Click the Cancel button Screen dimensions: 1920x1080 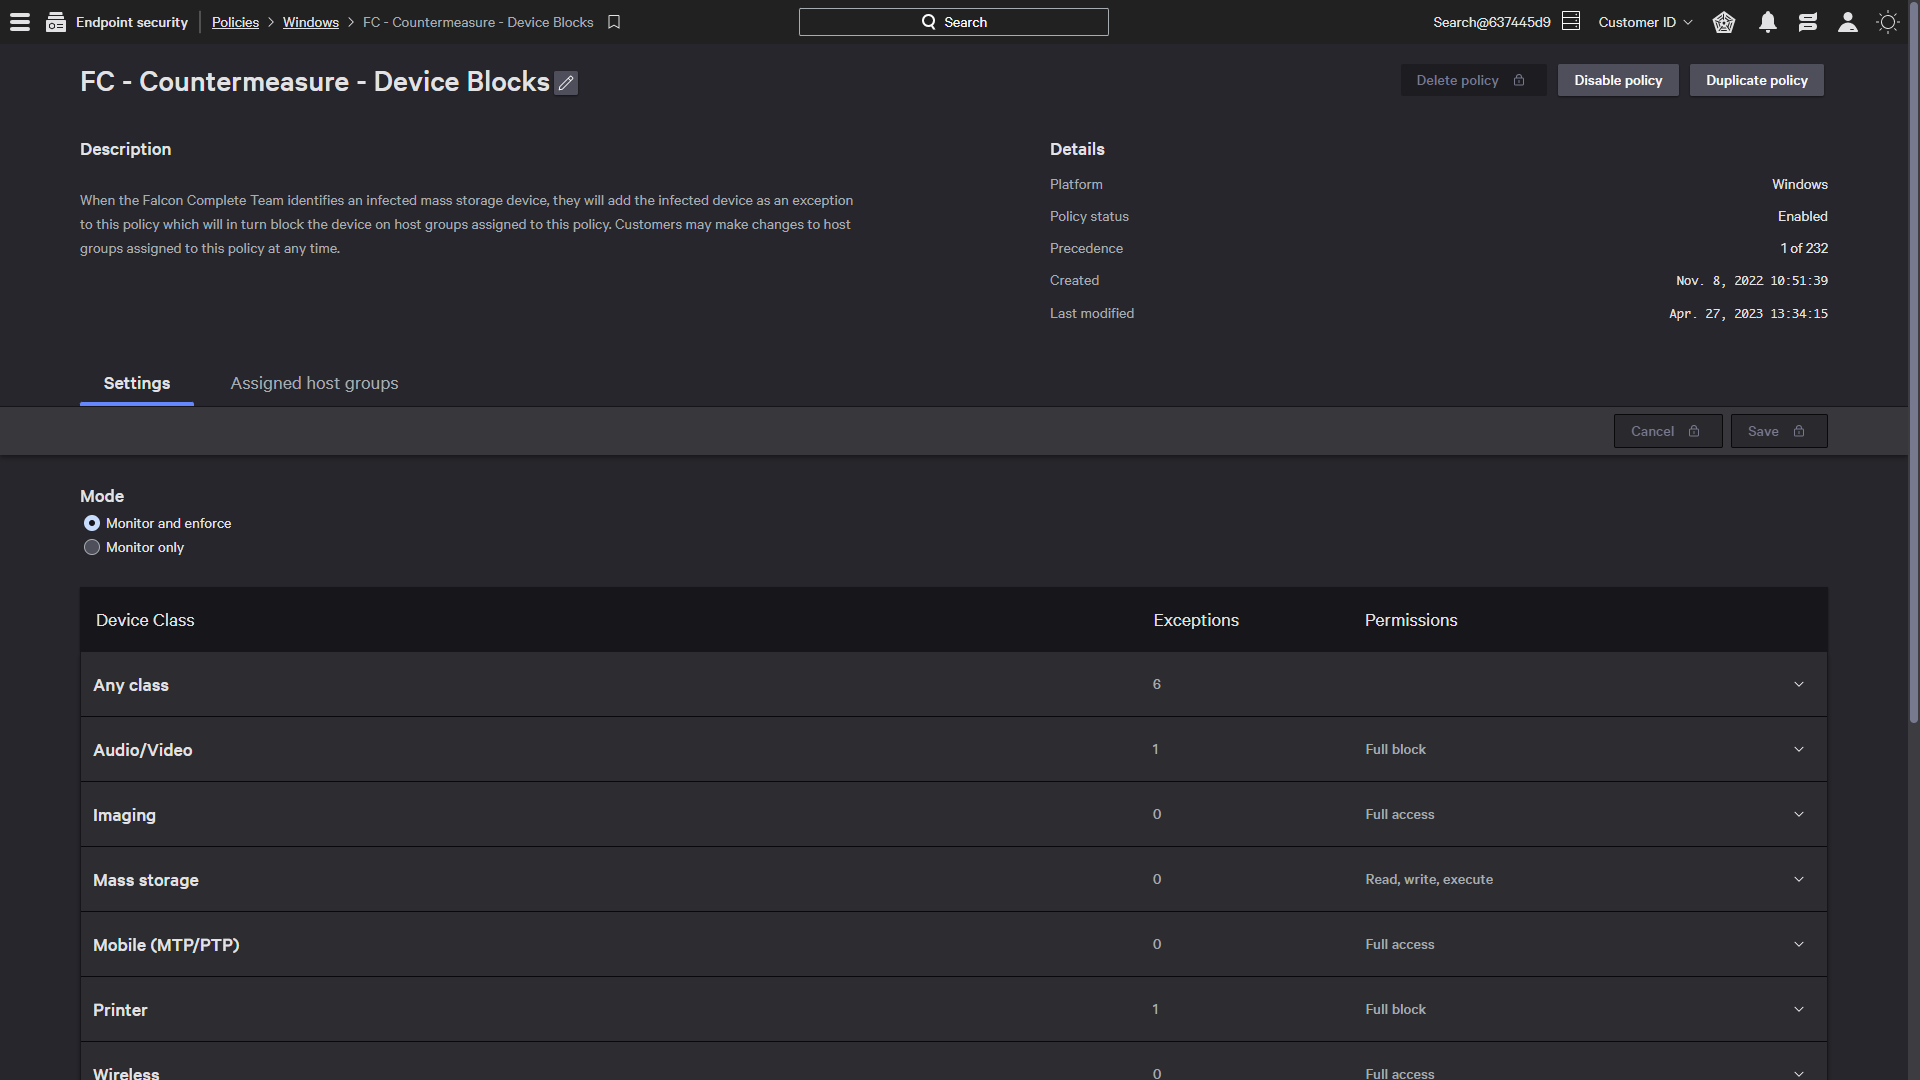[x=1668, y=431]
